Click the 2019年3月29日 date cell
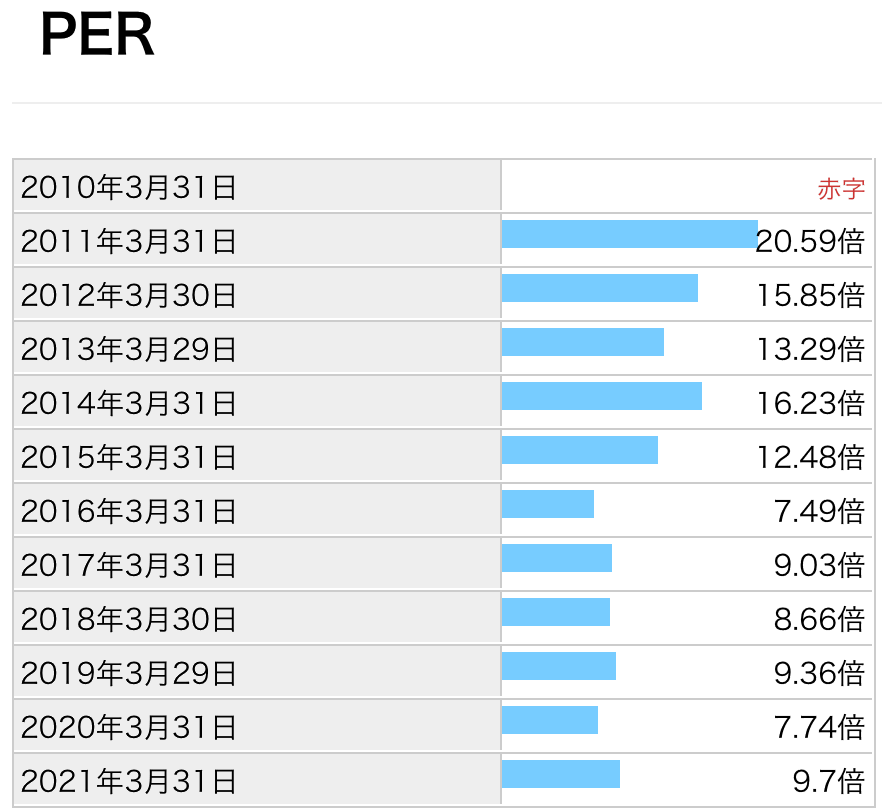The height and width of the screenshot is (812, 882). [257, 672]
